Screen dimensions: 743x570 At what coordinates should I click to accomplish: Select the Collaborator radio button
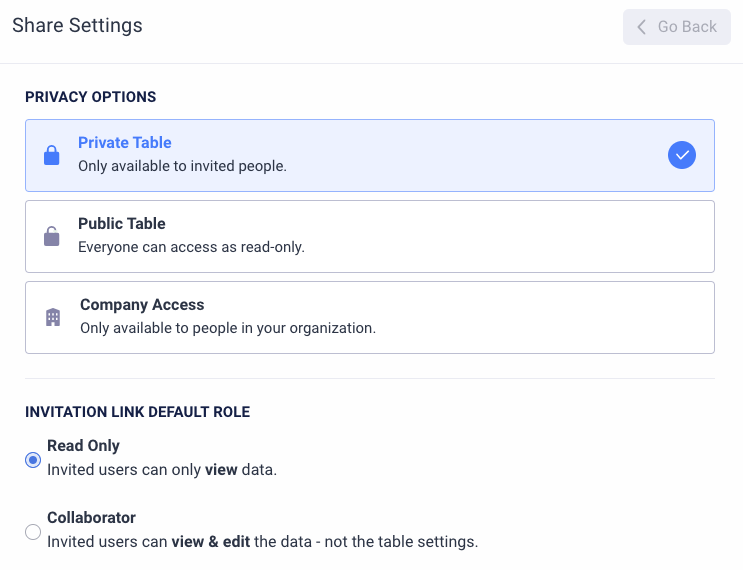pos(33,532)
